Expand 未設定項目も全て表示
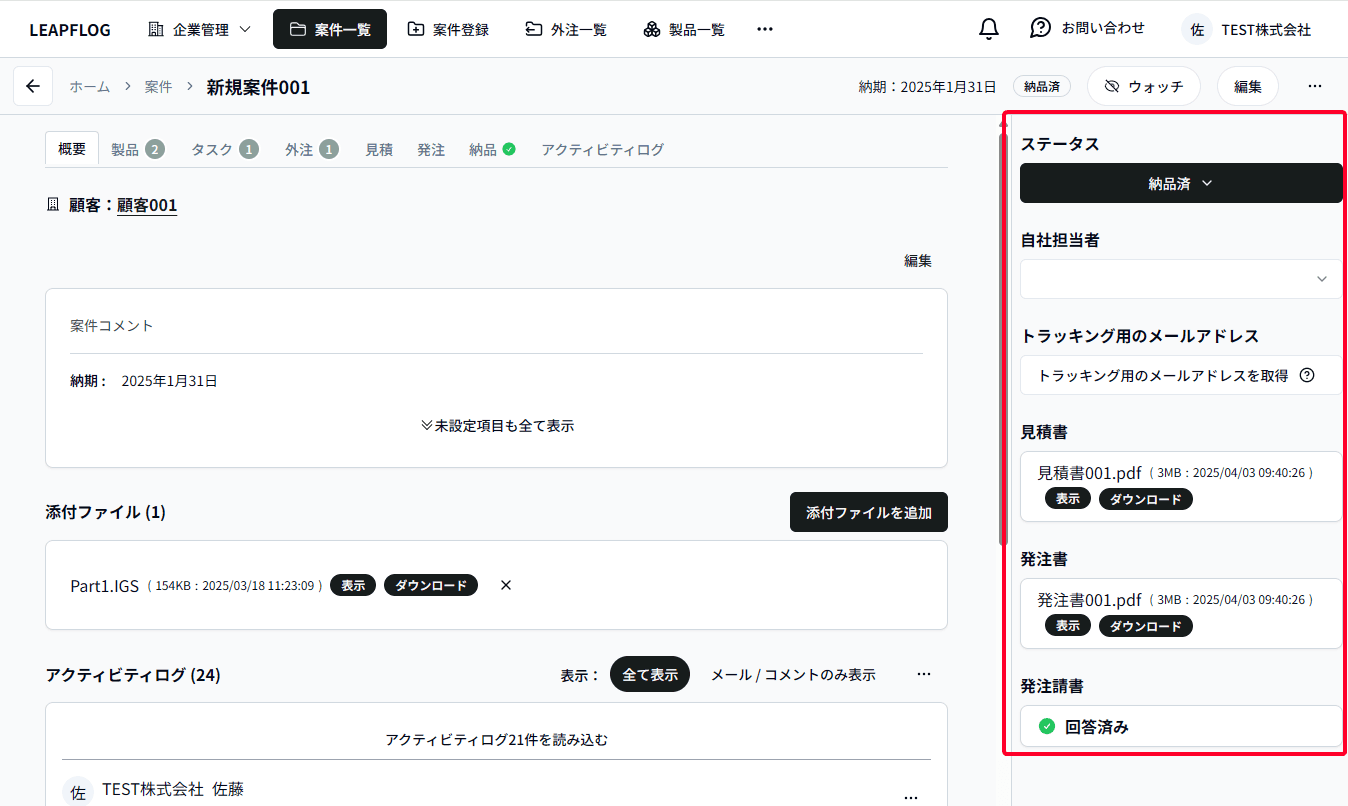The height and width of the screenshot is (806, 1348). (x=496, y=425)
